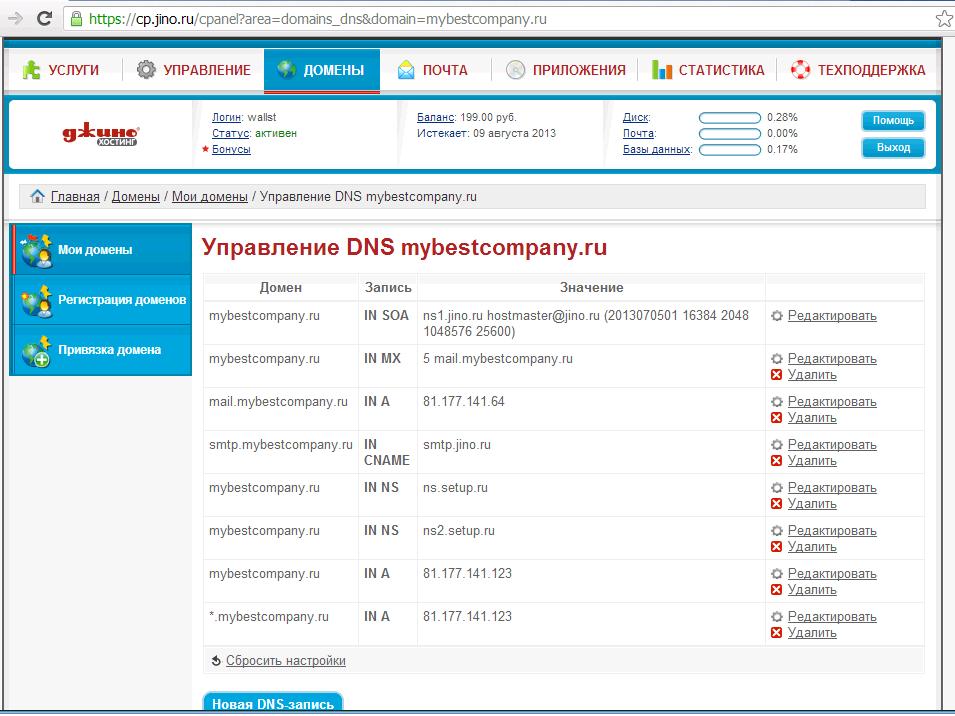Click Редактировать for the ns2.setup.ru record
Image resolution: width=955 pixels, height=716 pixels.
tap(832, 531)
